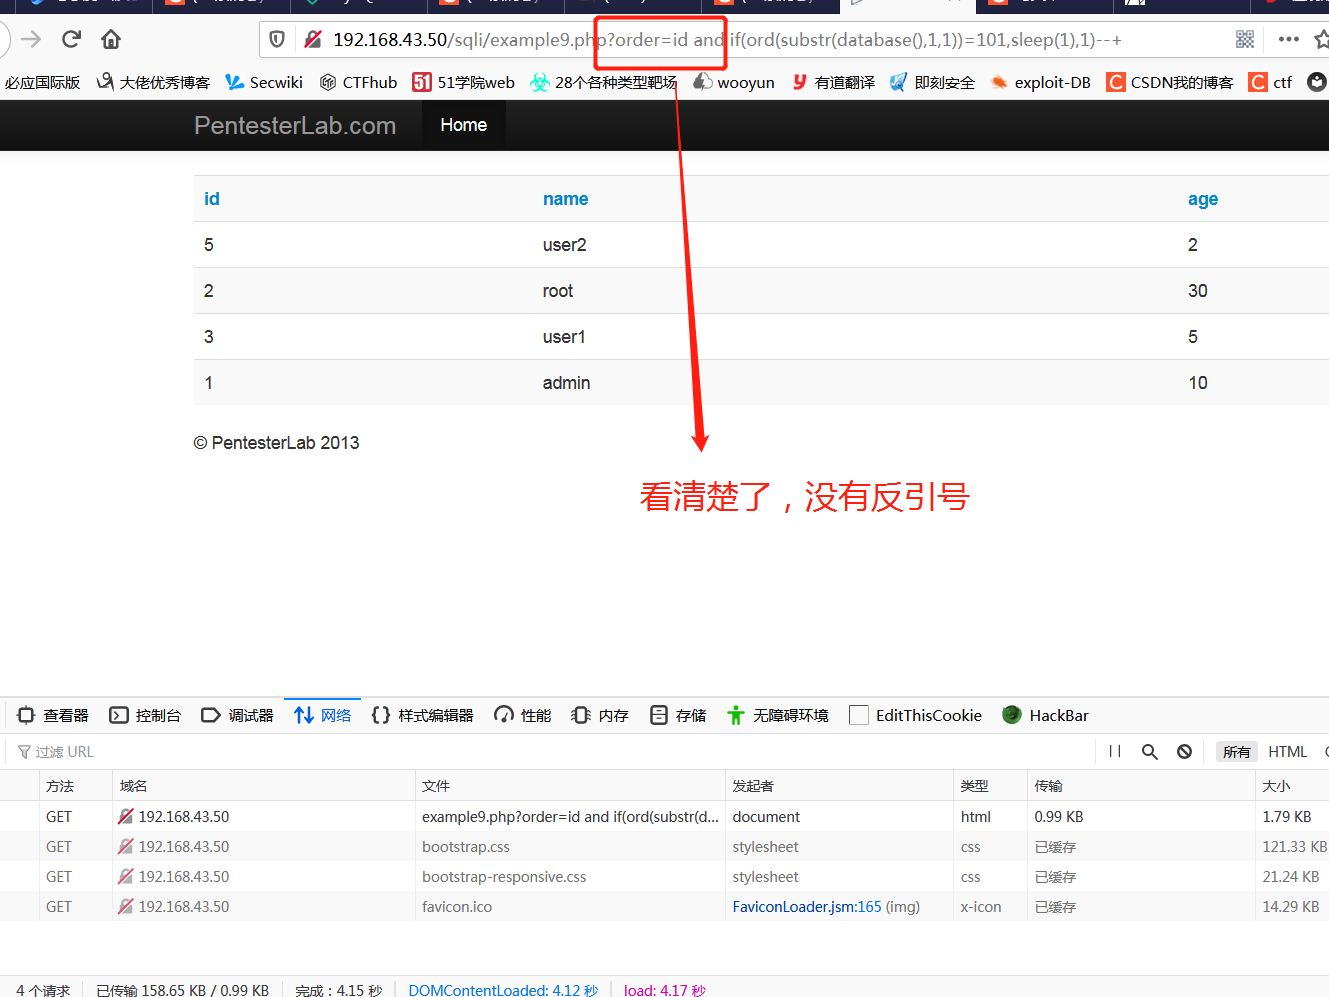
Task: Click age value 30 in the table
Action: click(1198, 291)
